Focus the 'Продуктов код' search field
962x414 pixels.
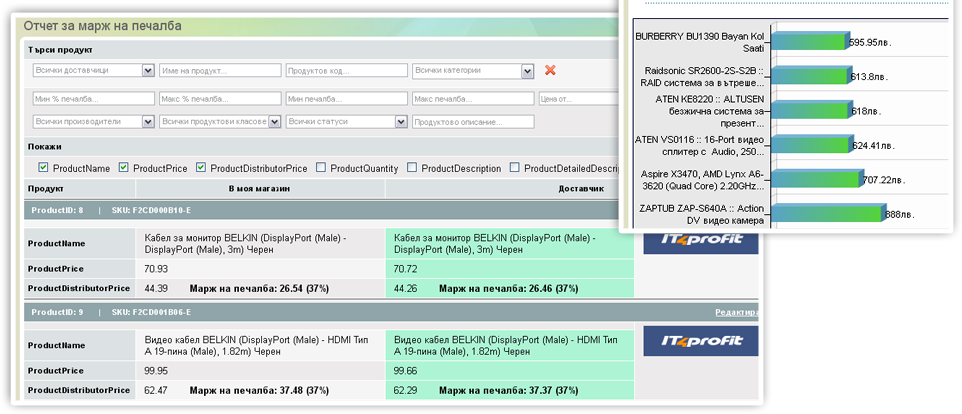click(x=345, y=71)
